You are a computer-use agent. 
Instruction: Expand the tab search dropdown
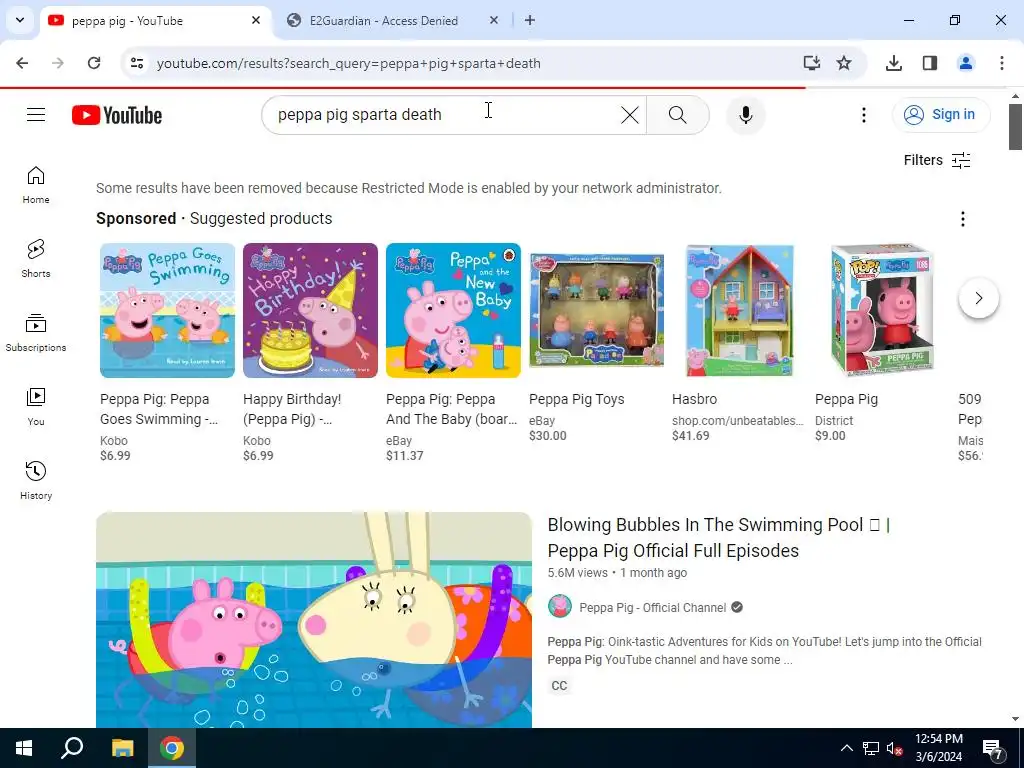point(20,21)
